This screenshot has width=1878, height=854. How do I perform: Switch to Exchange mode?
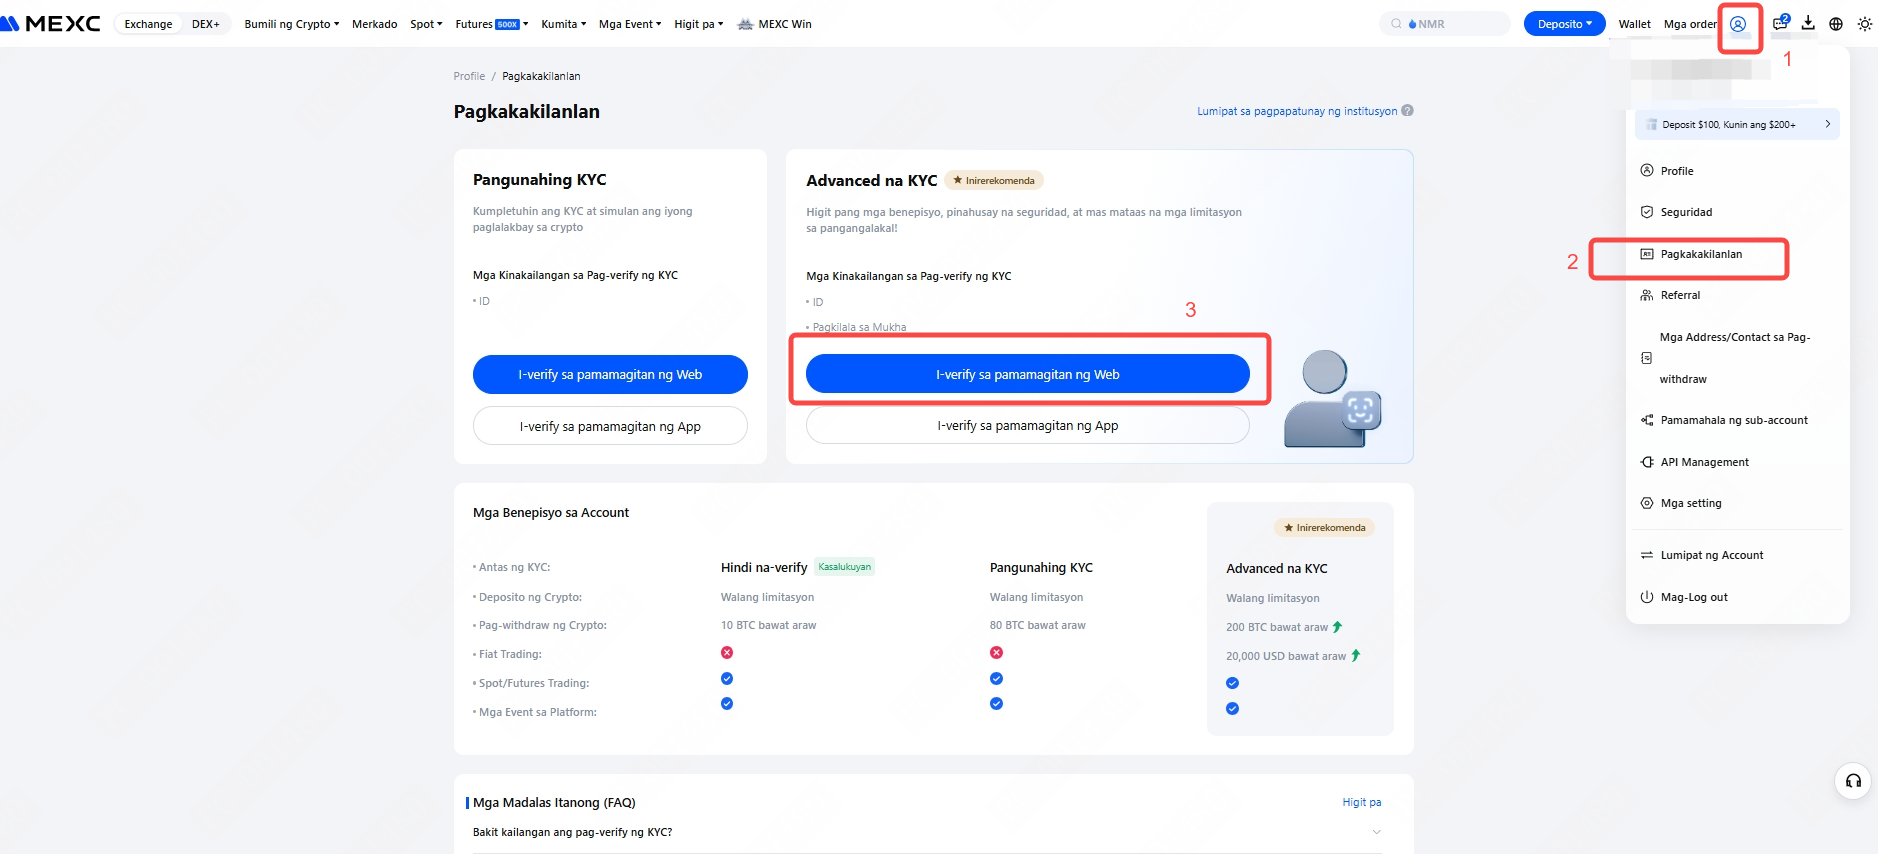pyautogui.click(x=148, y=24)
